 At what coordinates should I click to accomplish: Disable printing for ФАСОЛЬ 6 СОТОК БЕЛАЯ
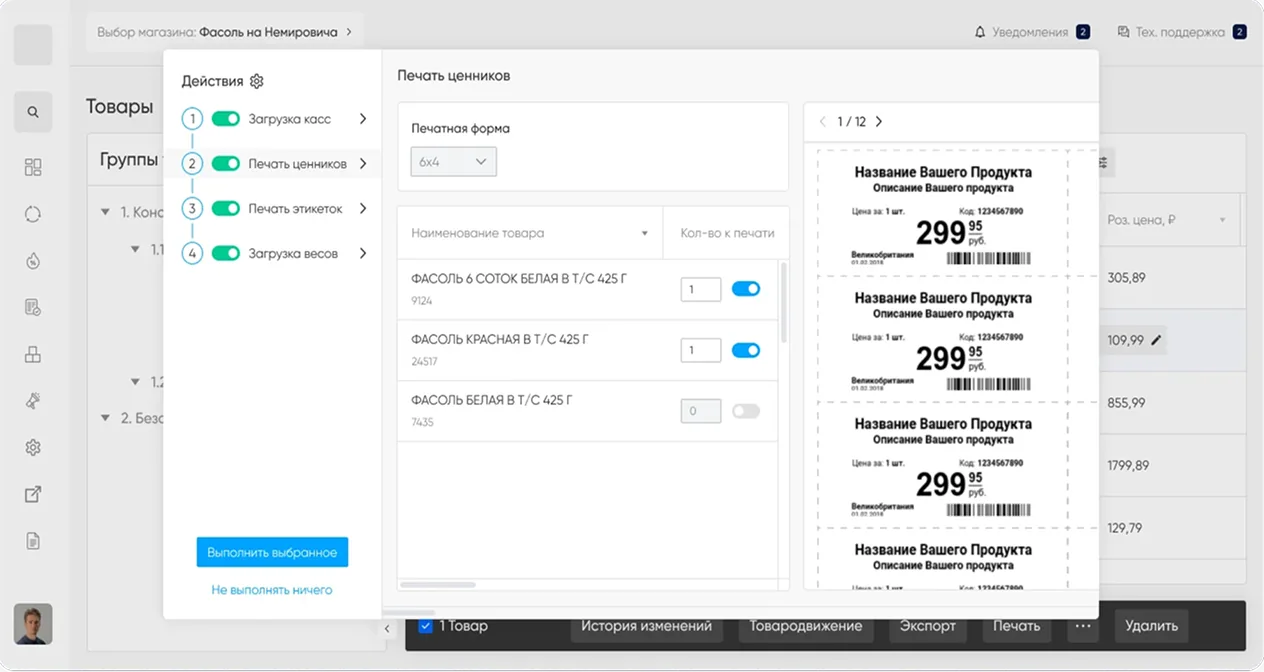(x=746, y=289)
